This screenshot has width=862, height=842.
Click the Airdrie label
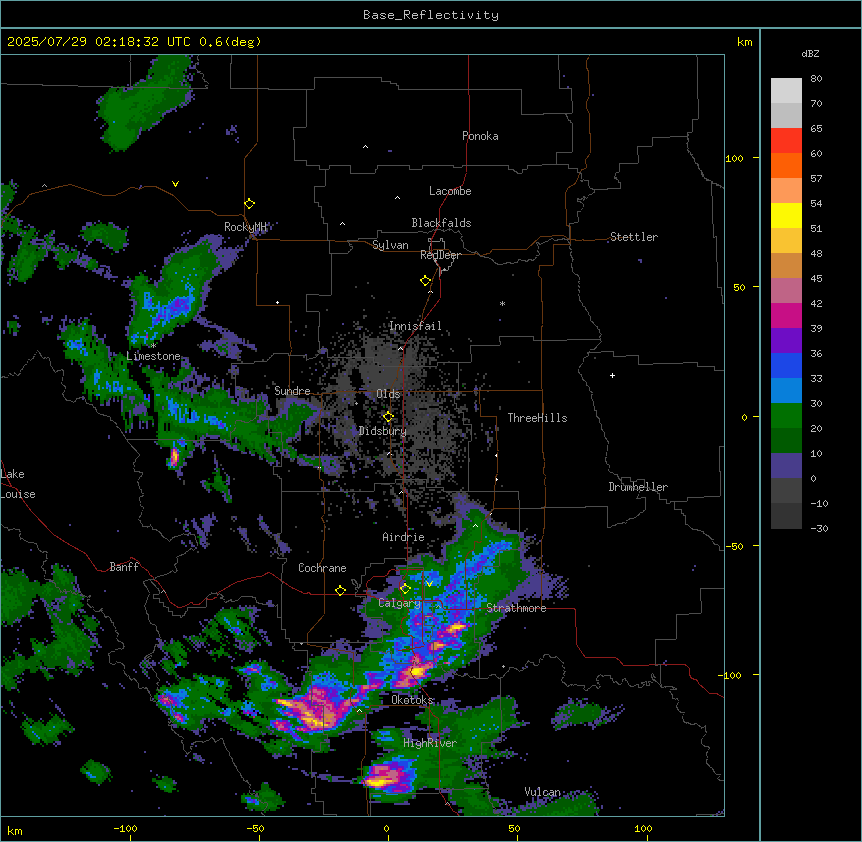(x=404, y=537)
